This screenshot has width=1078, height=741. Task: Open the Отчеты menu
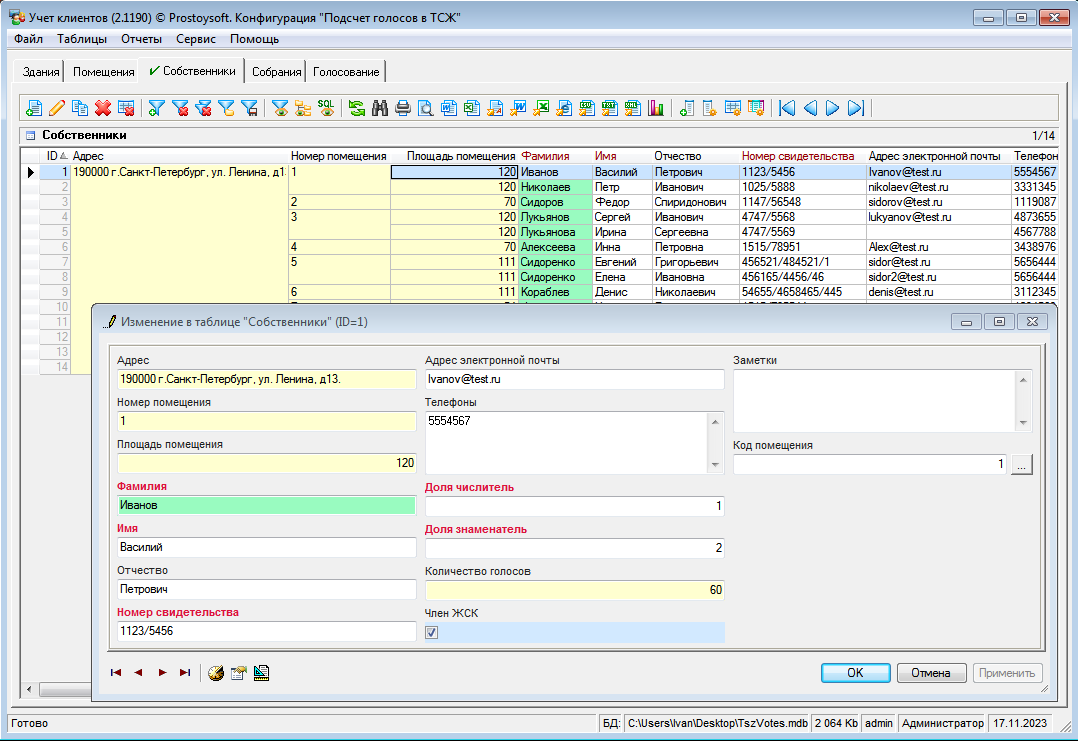pos(141,39)
